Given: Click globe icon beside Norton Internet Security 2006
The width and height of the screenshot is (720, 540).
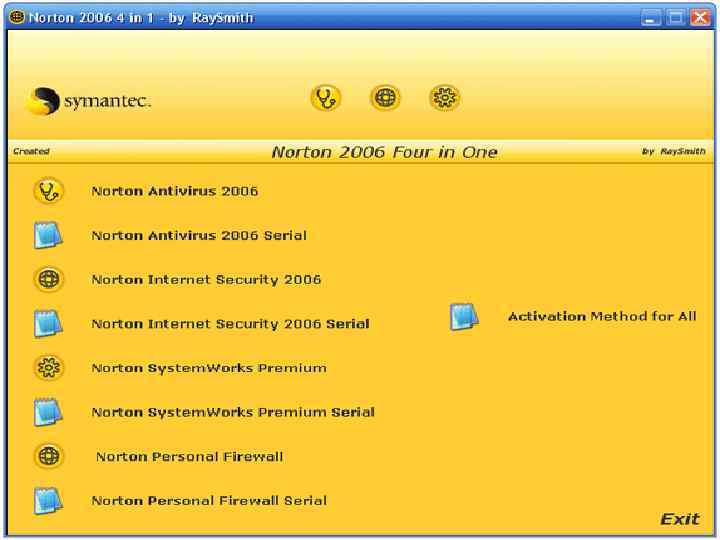Looking at the screenshot, I should 49,279.
